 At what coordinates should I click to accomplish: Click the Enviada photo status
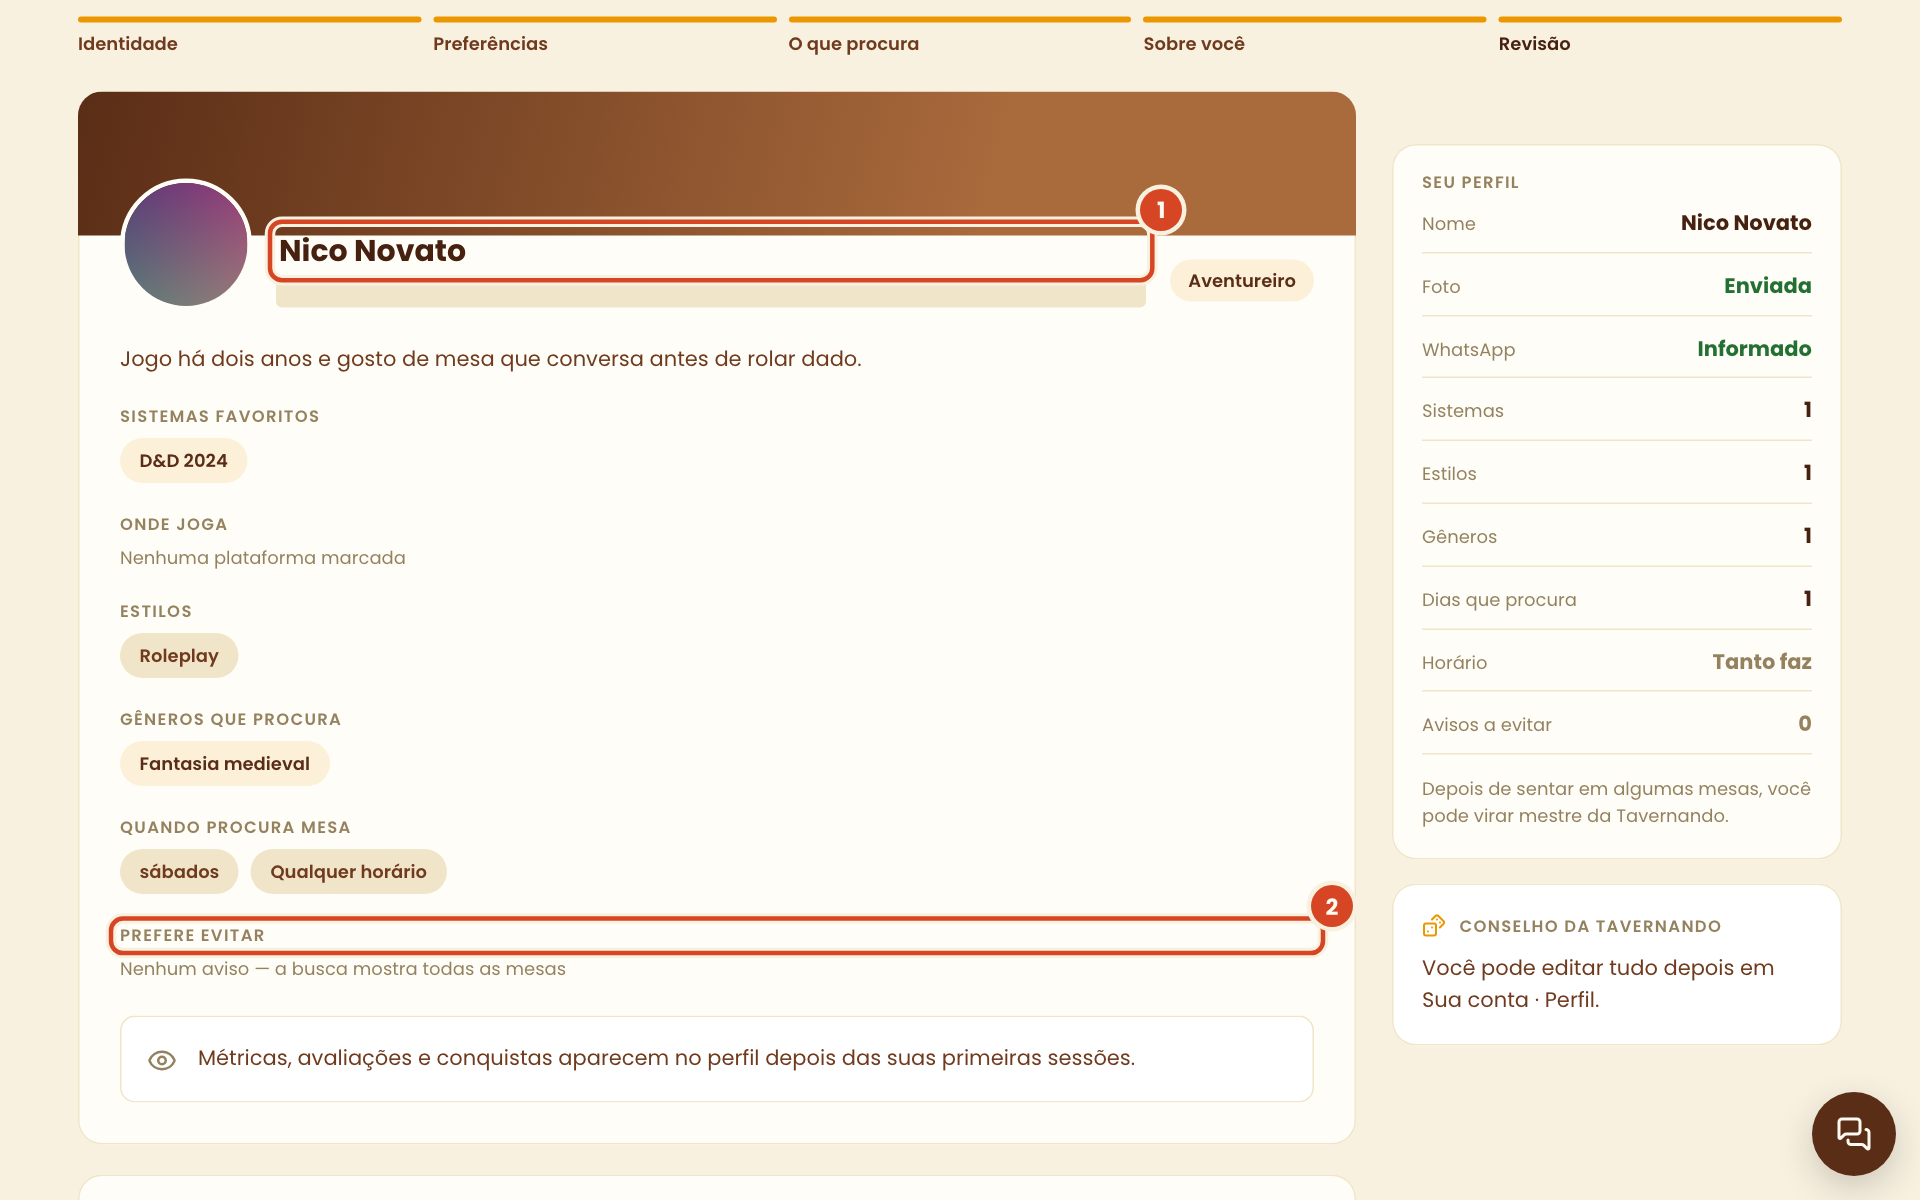click(x=1767, y=286)
